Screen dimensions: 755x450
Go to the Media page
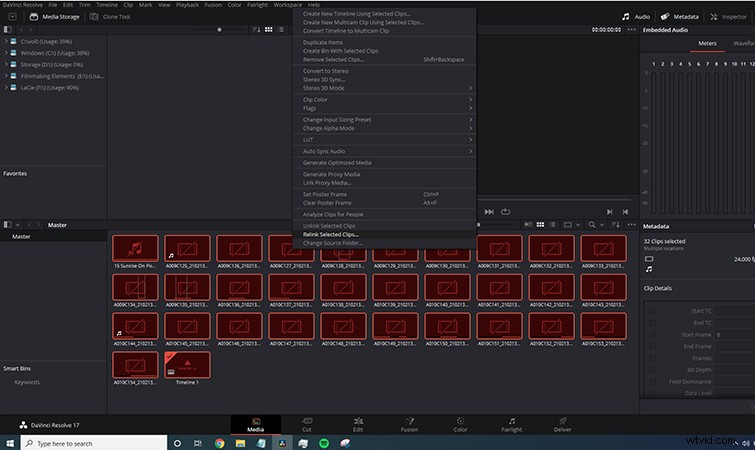[x=256, y=425]
